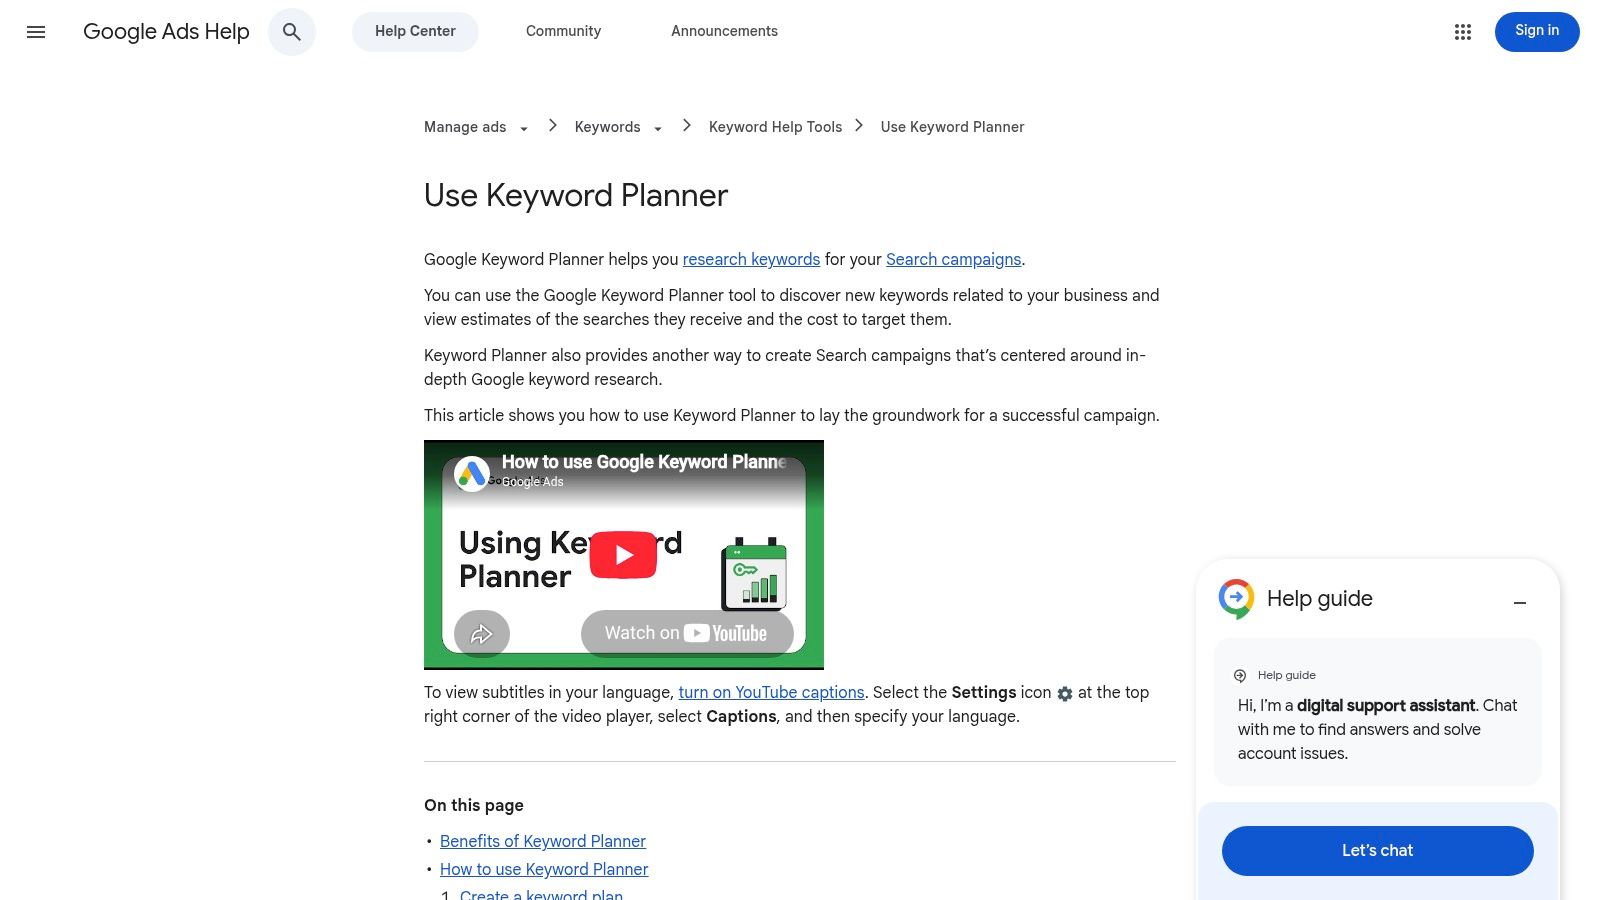This screenshot has width=1600, height=900.
Task: Click the digital support assistant message
Action: [x=1377, y=730]
